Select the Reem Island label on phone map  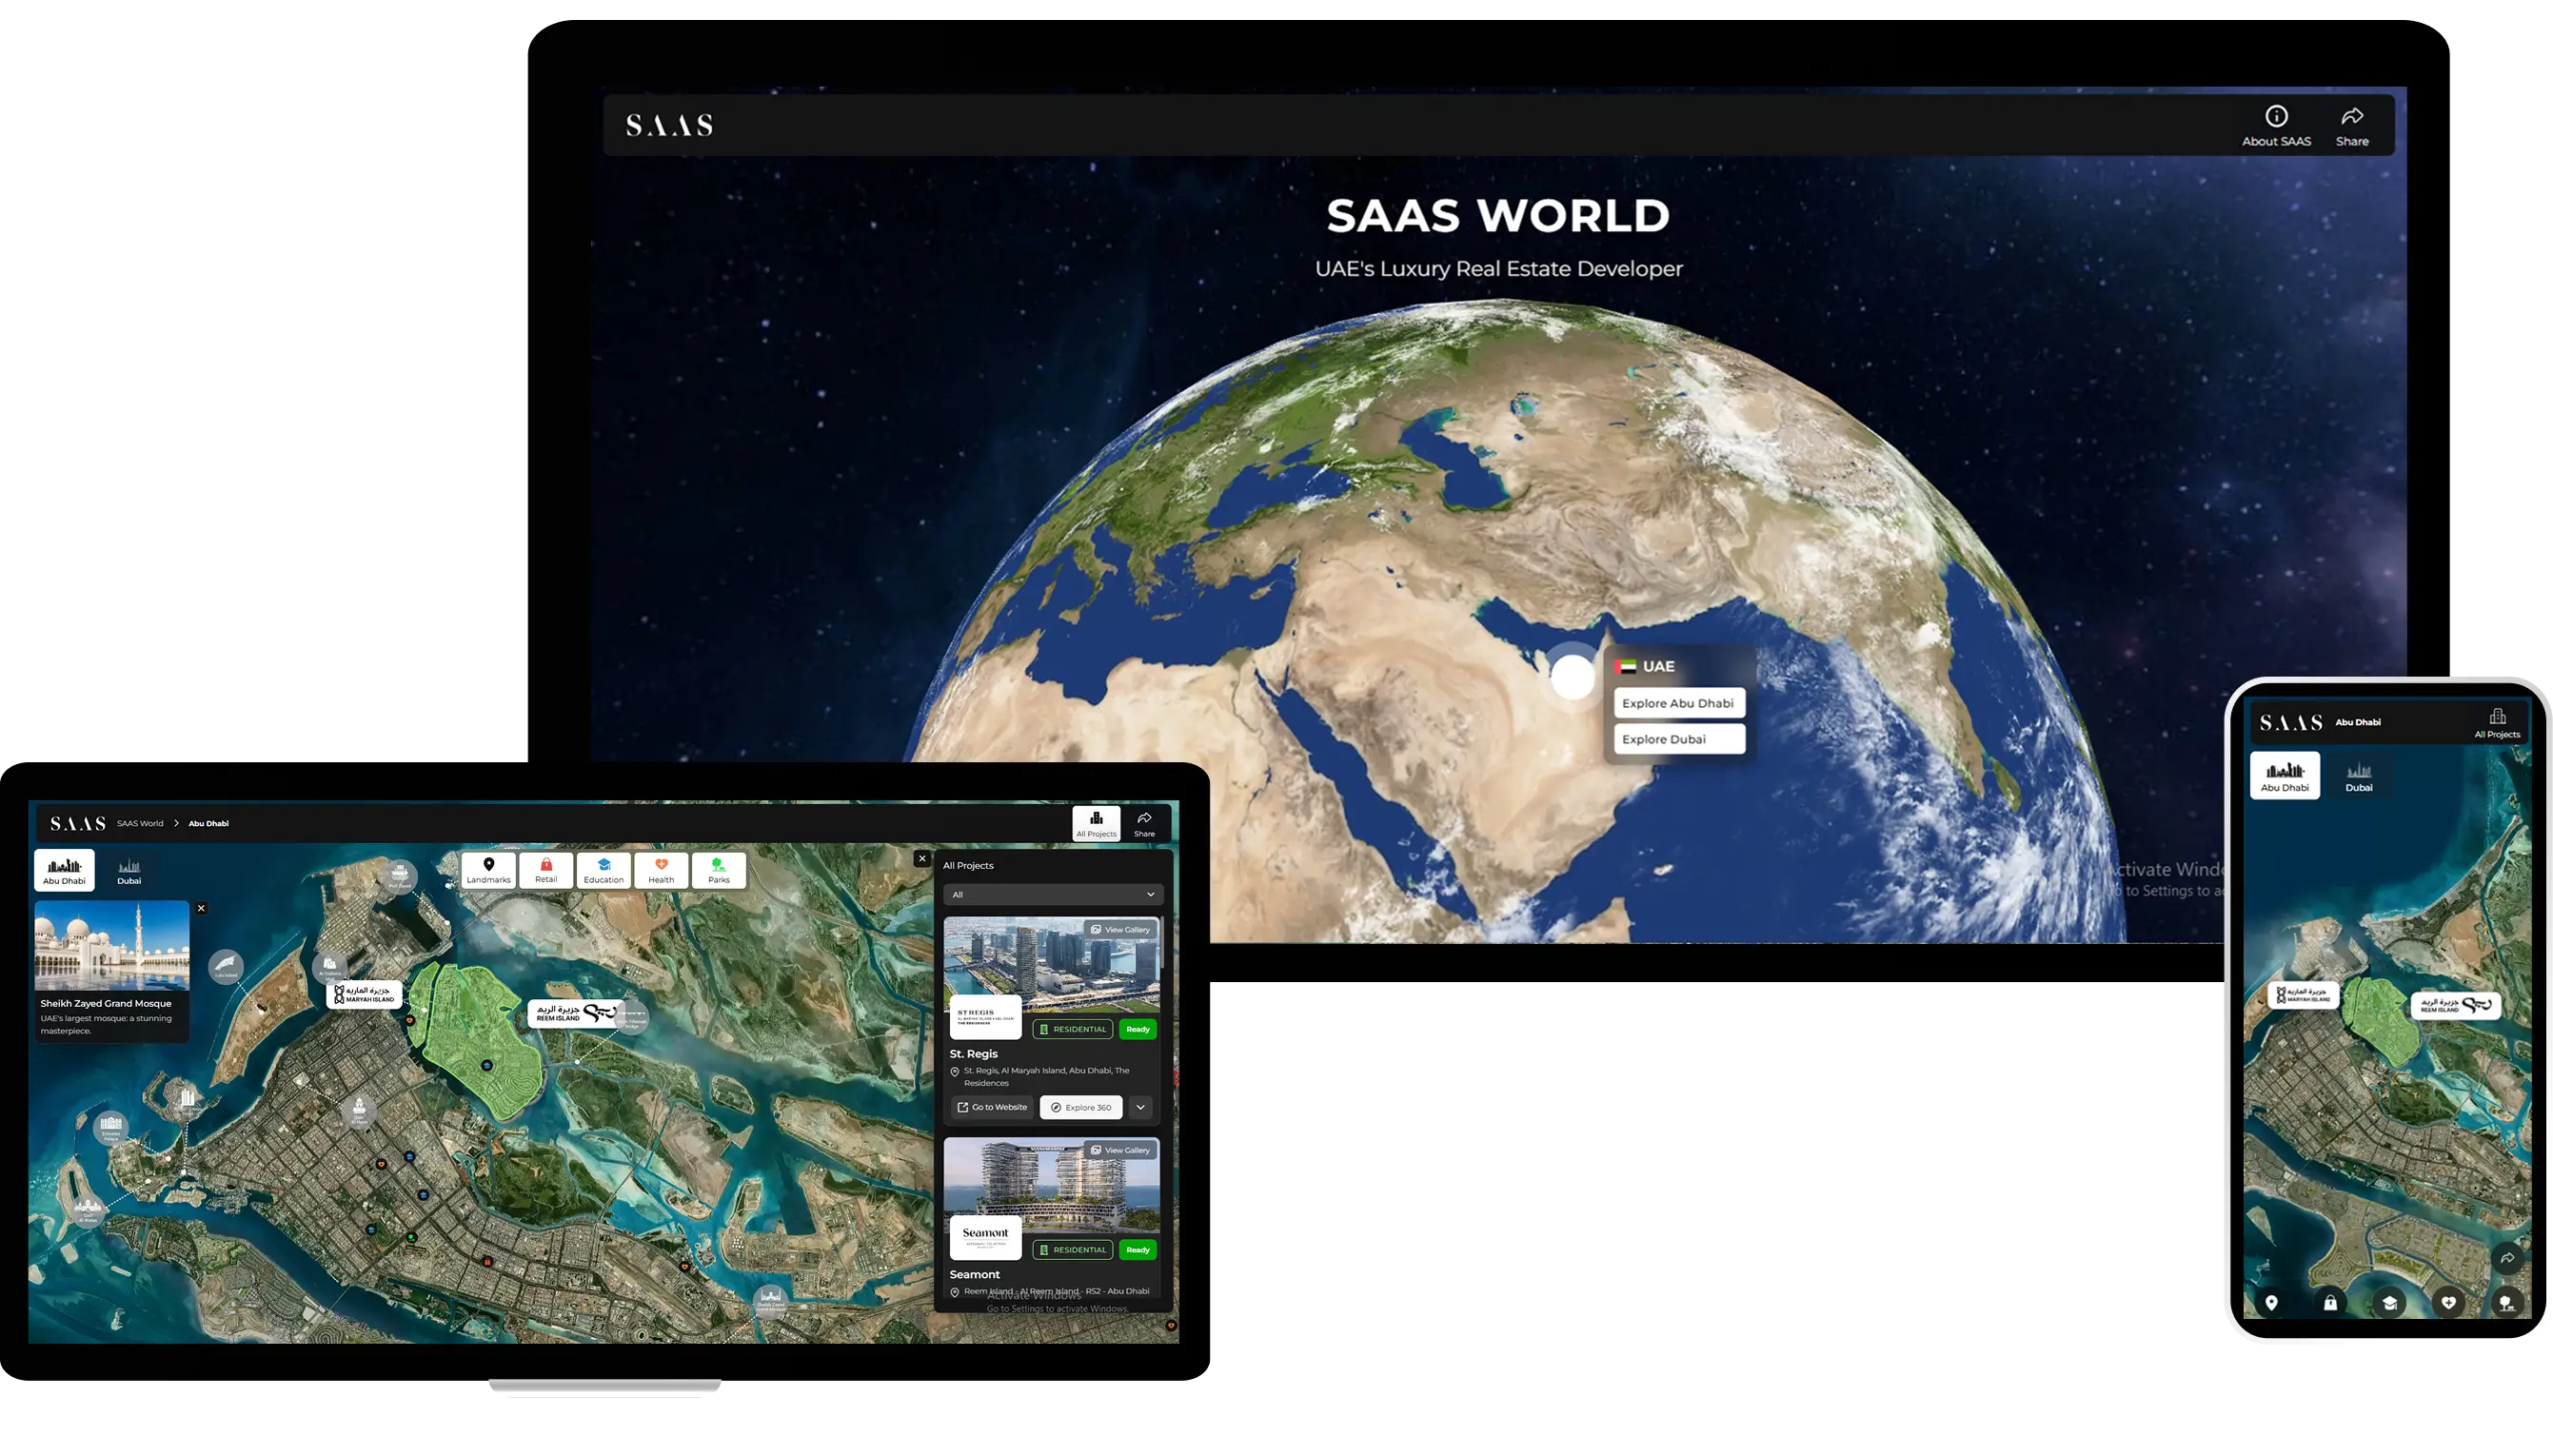(2455, 1005)
